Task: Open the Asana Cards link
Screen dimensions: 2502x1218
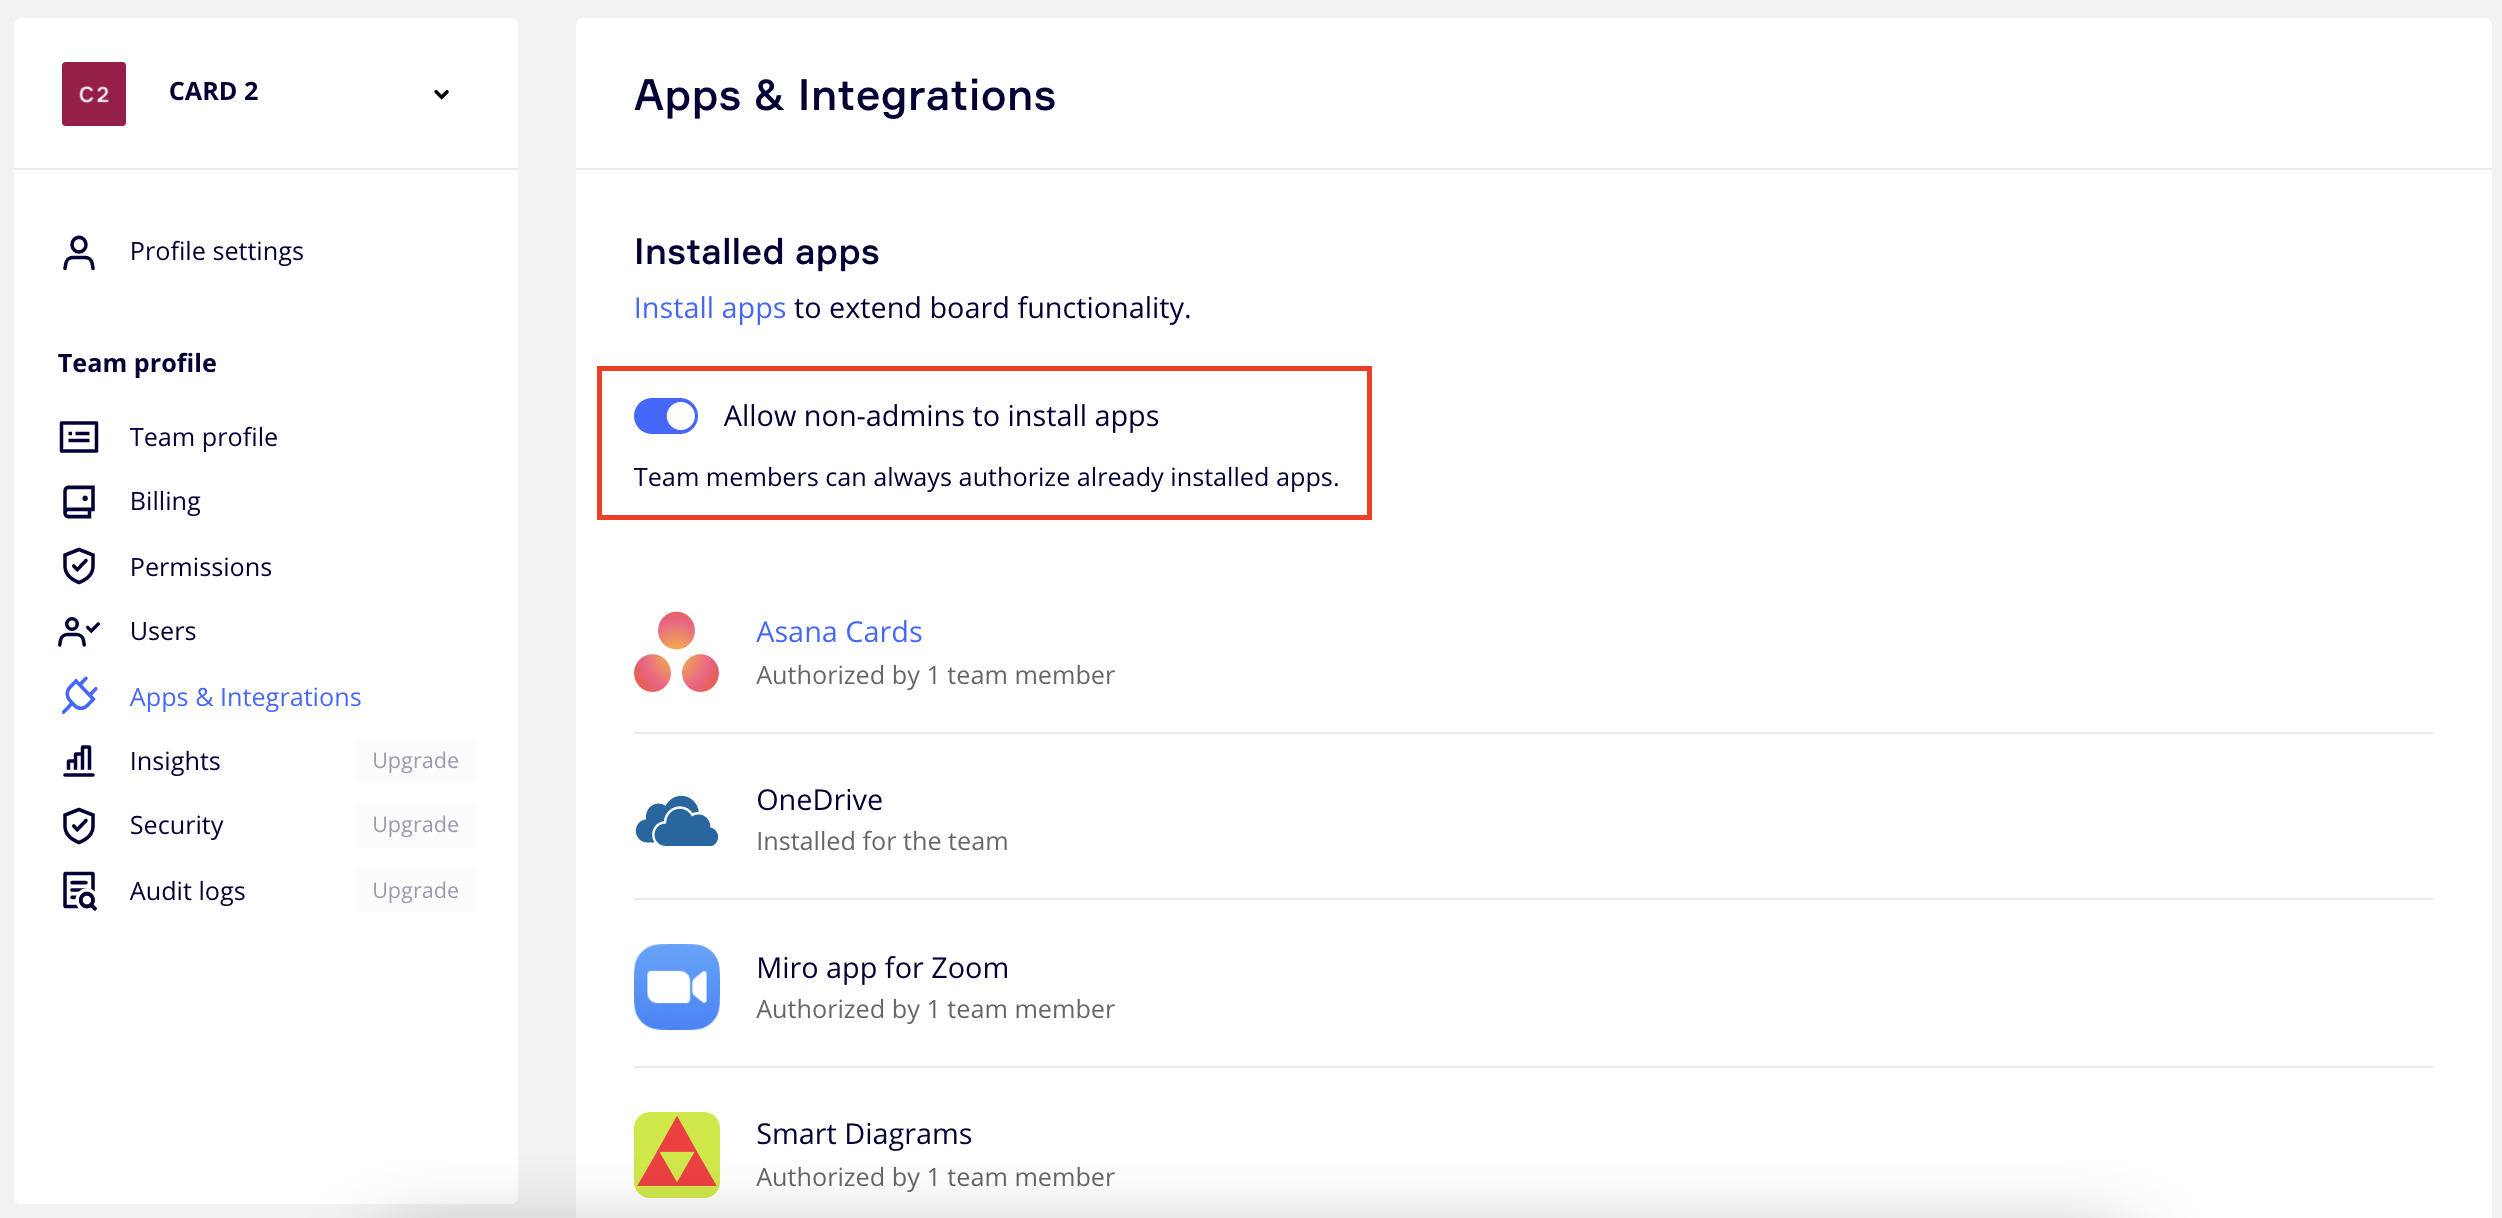Action: (838, 632)
